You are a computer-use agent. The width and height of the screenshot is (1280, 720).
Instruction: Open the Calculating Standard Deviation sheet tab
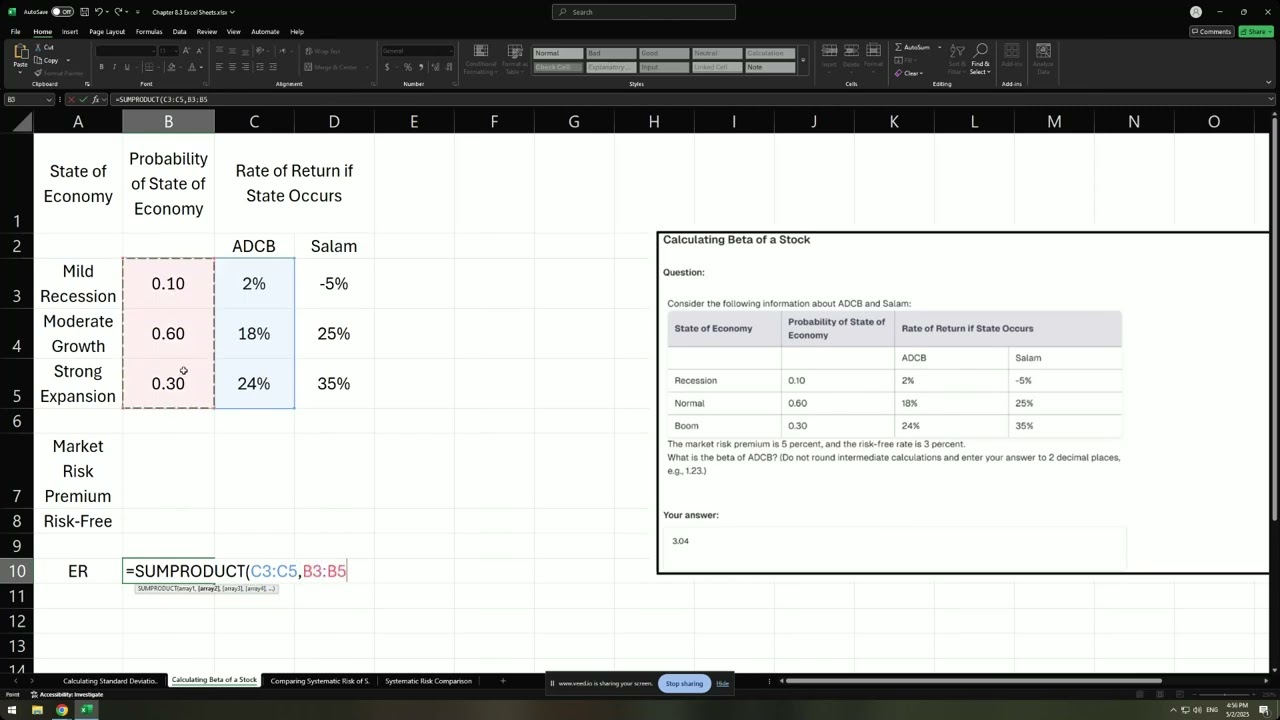[110, 681]
